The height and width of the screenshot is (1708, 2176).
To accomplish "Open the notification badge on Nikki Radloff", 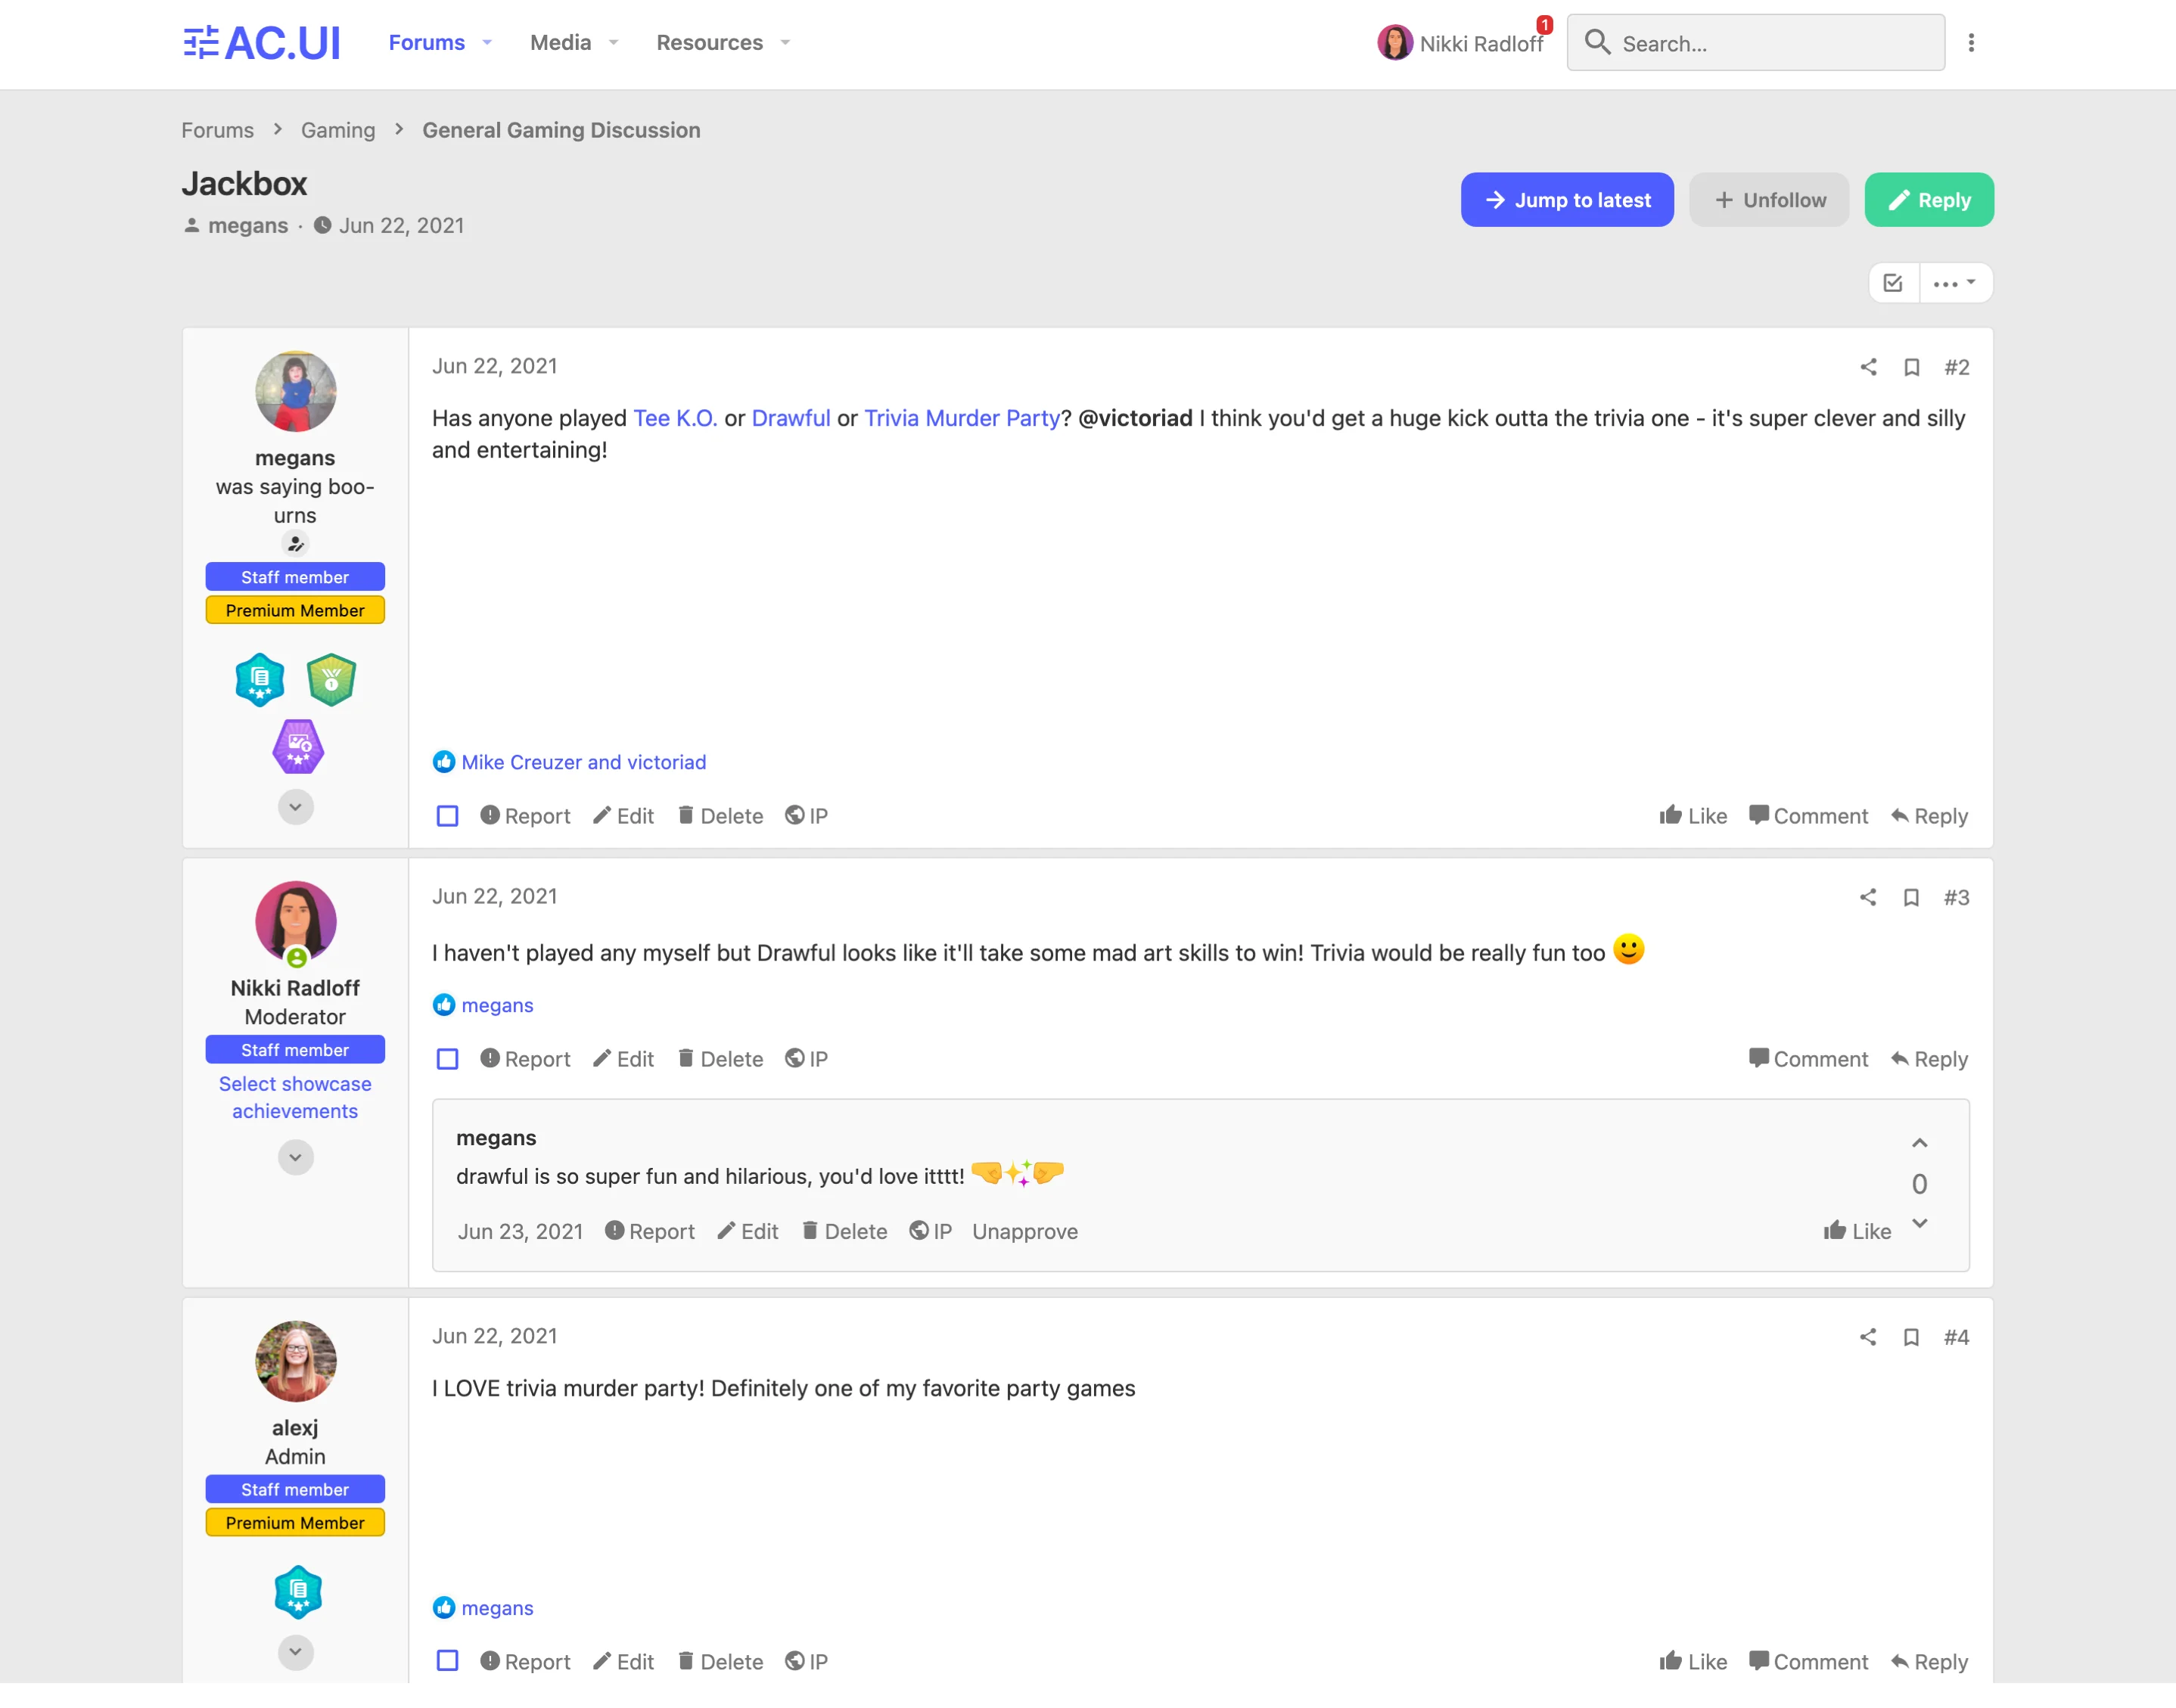I will point(1545,24).
